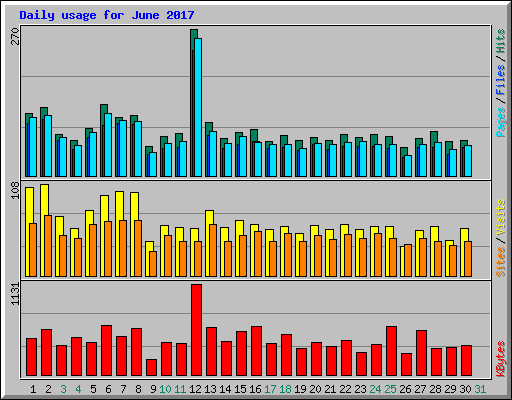Viewport: 512px width, 400px height.
Task: Select green weekend day label "3"
Action: (x=63, y=389)
